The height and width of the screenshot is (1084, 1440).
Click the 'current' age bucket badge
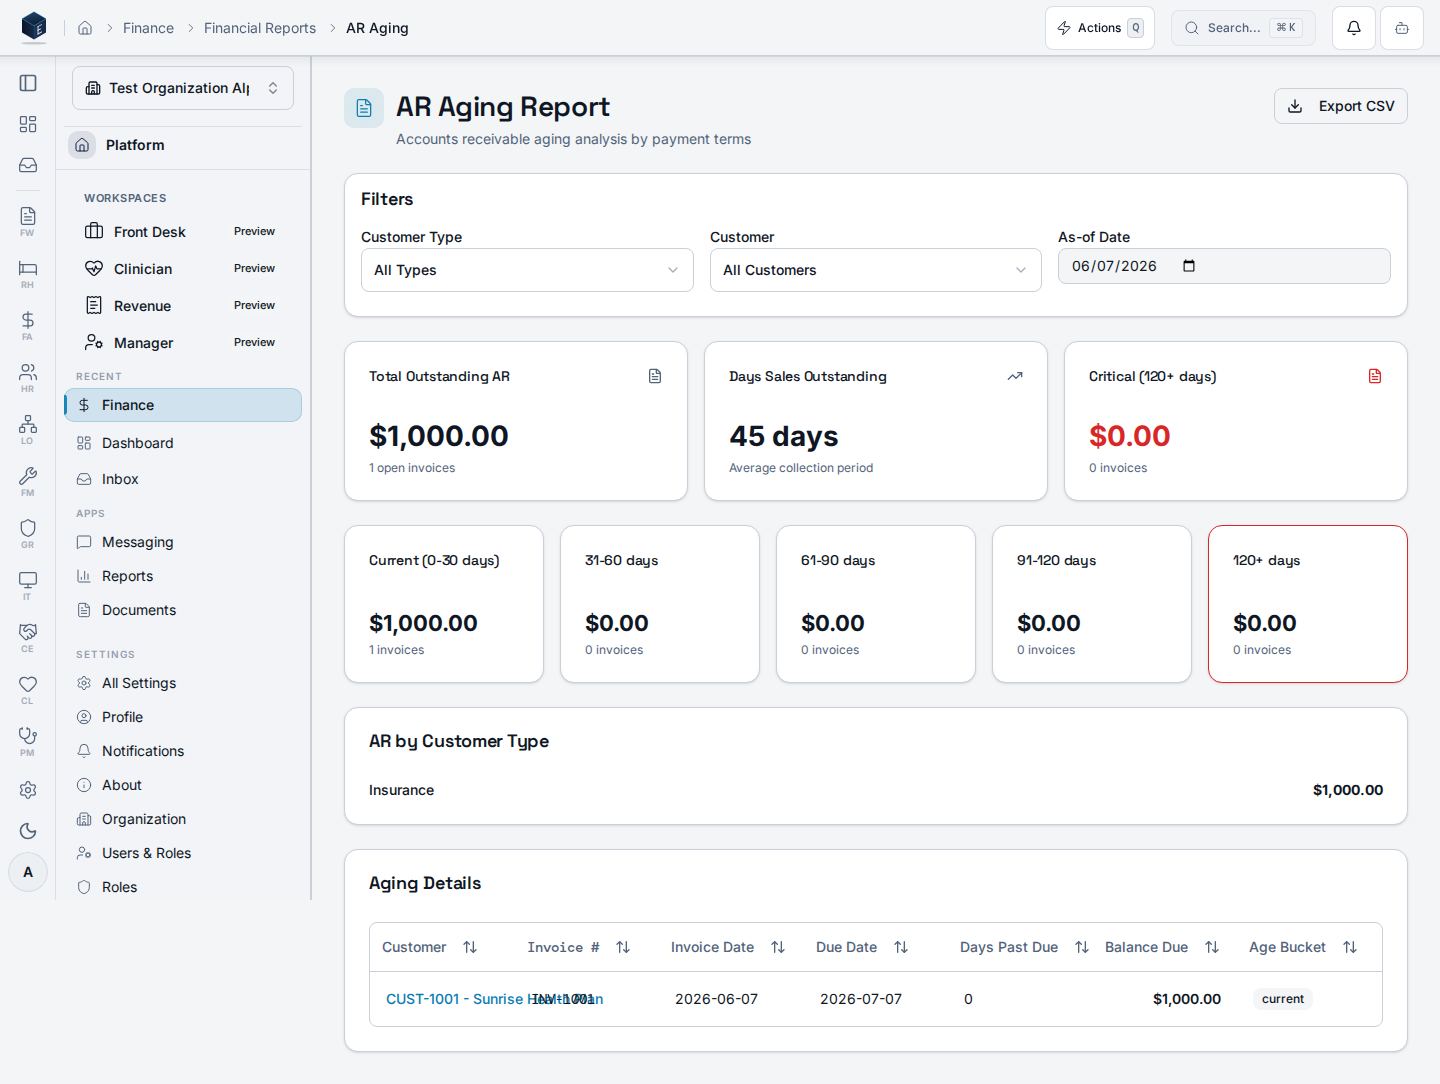[1283, 999]
